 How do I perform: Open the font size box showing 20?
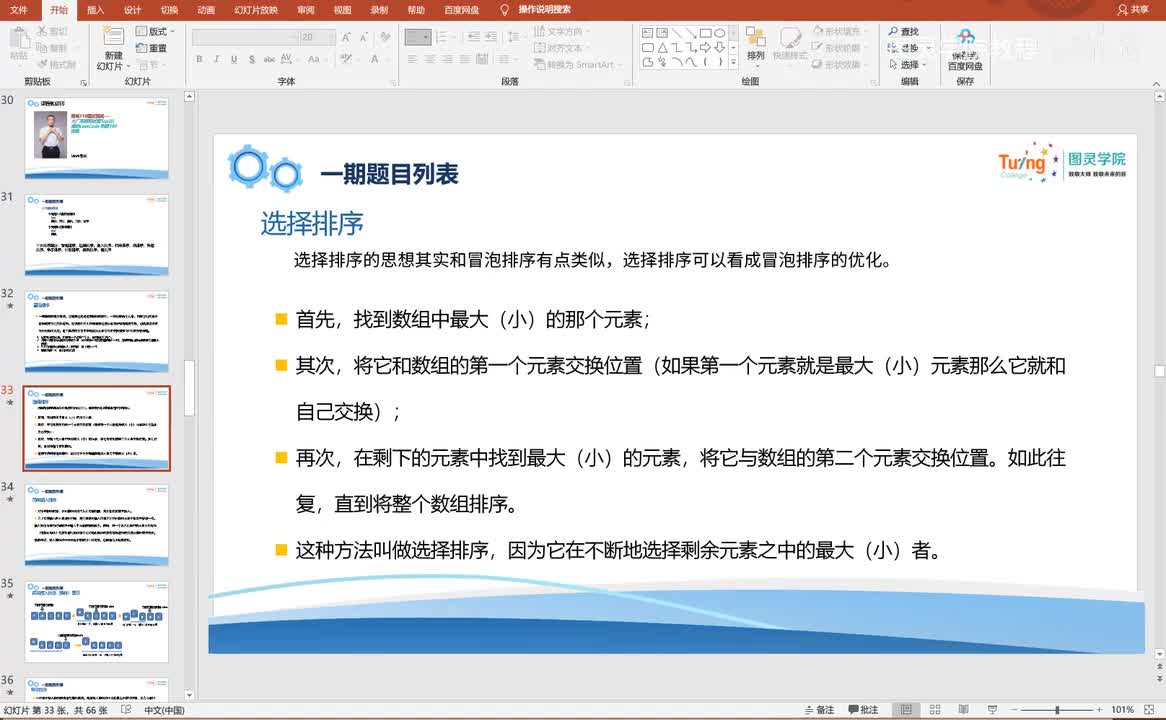317,36
